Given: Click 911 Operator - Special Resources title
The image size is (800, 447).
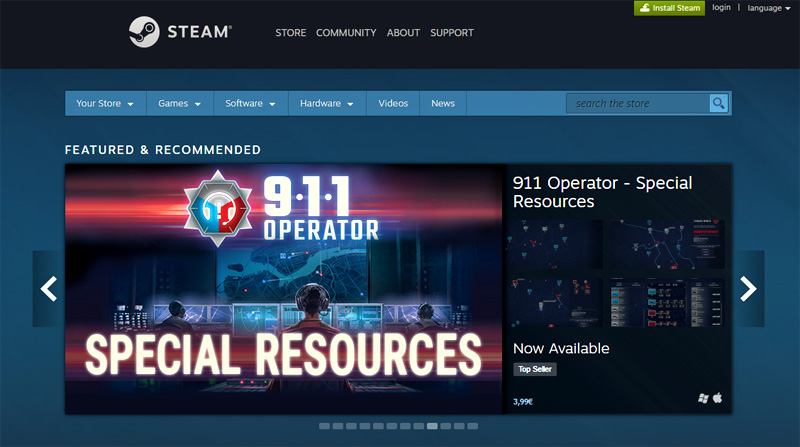Looking at the screenshot, I should 602,192.
